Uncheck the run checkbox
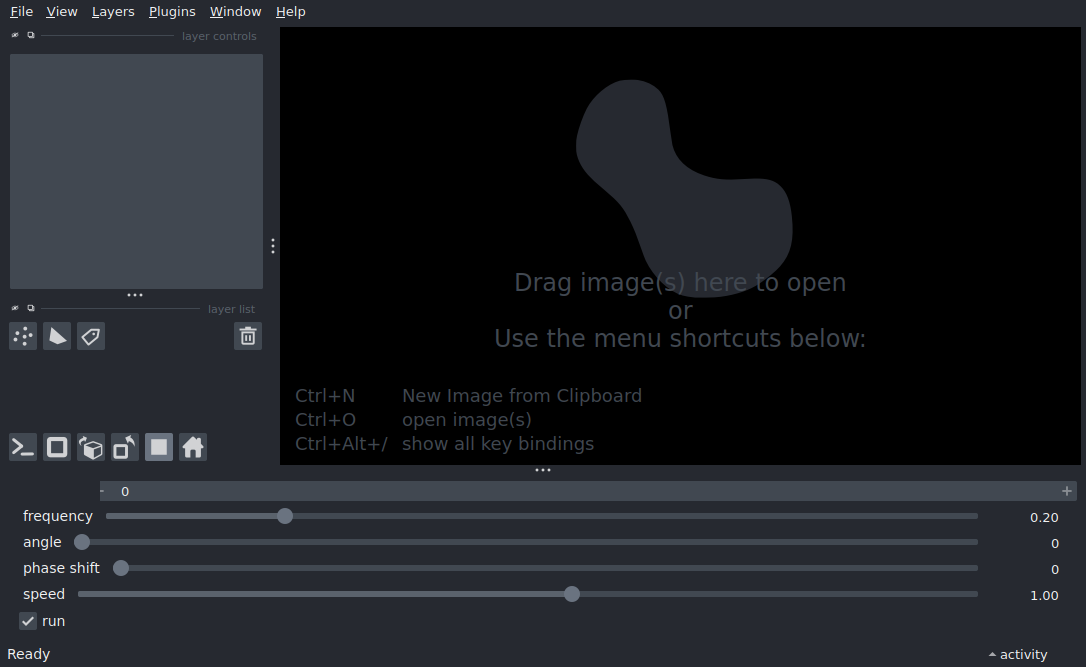 (28, 621)
